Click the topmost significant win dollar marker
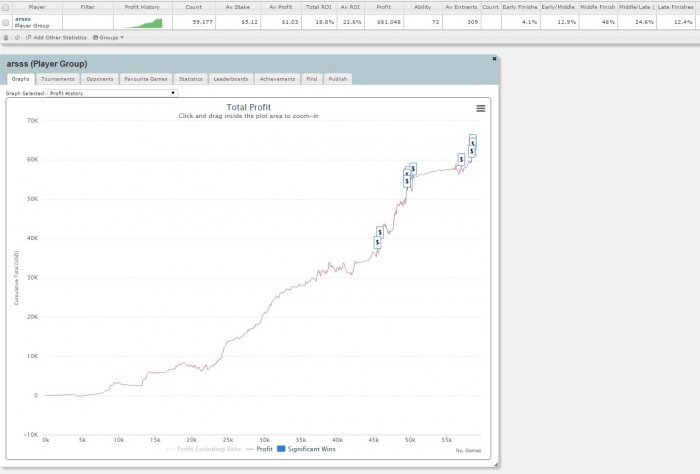This screenshot has height=474, width=700. 472,140
